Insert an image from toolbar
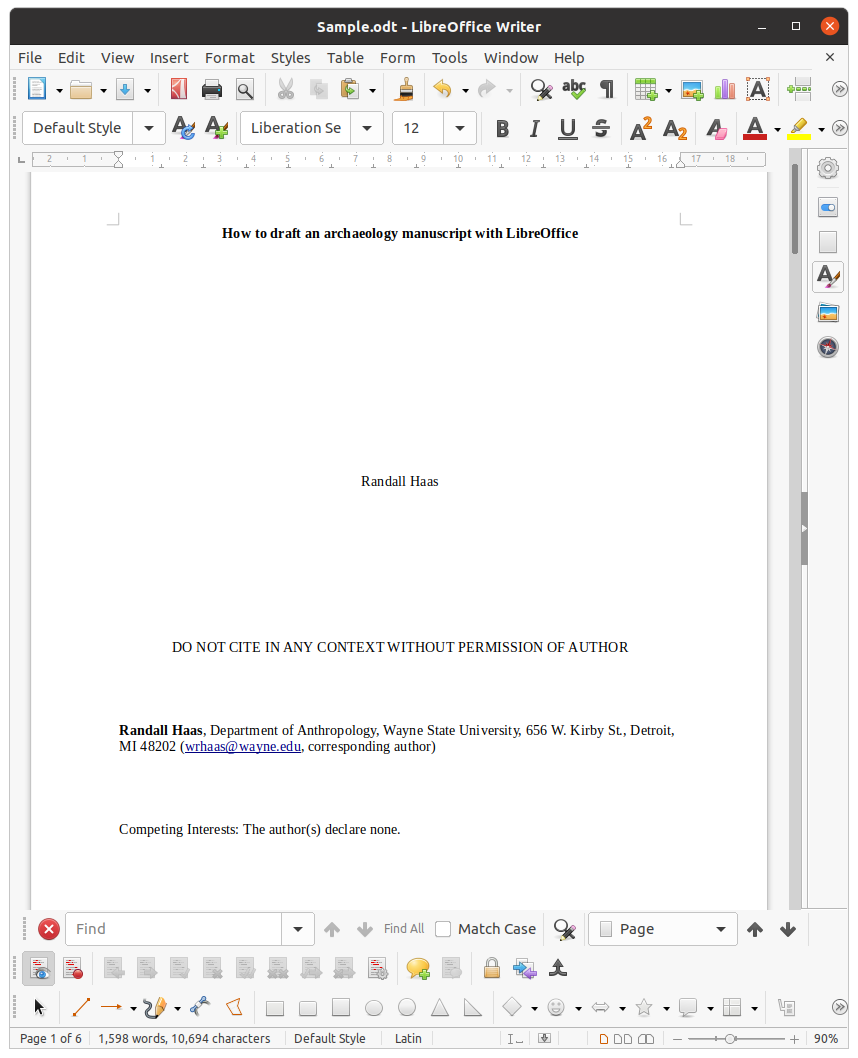 tap(692, 89)
